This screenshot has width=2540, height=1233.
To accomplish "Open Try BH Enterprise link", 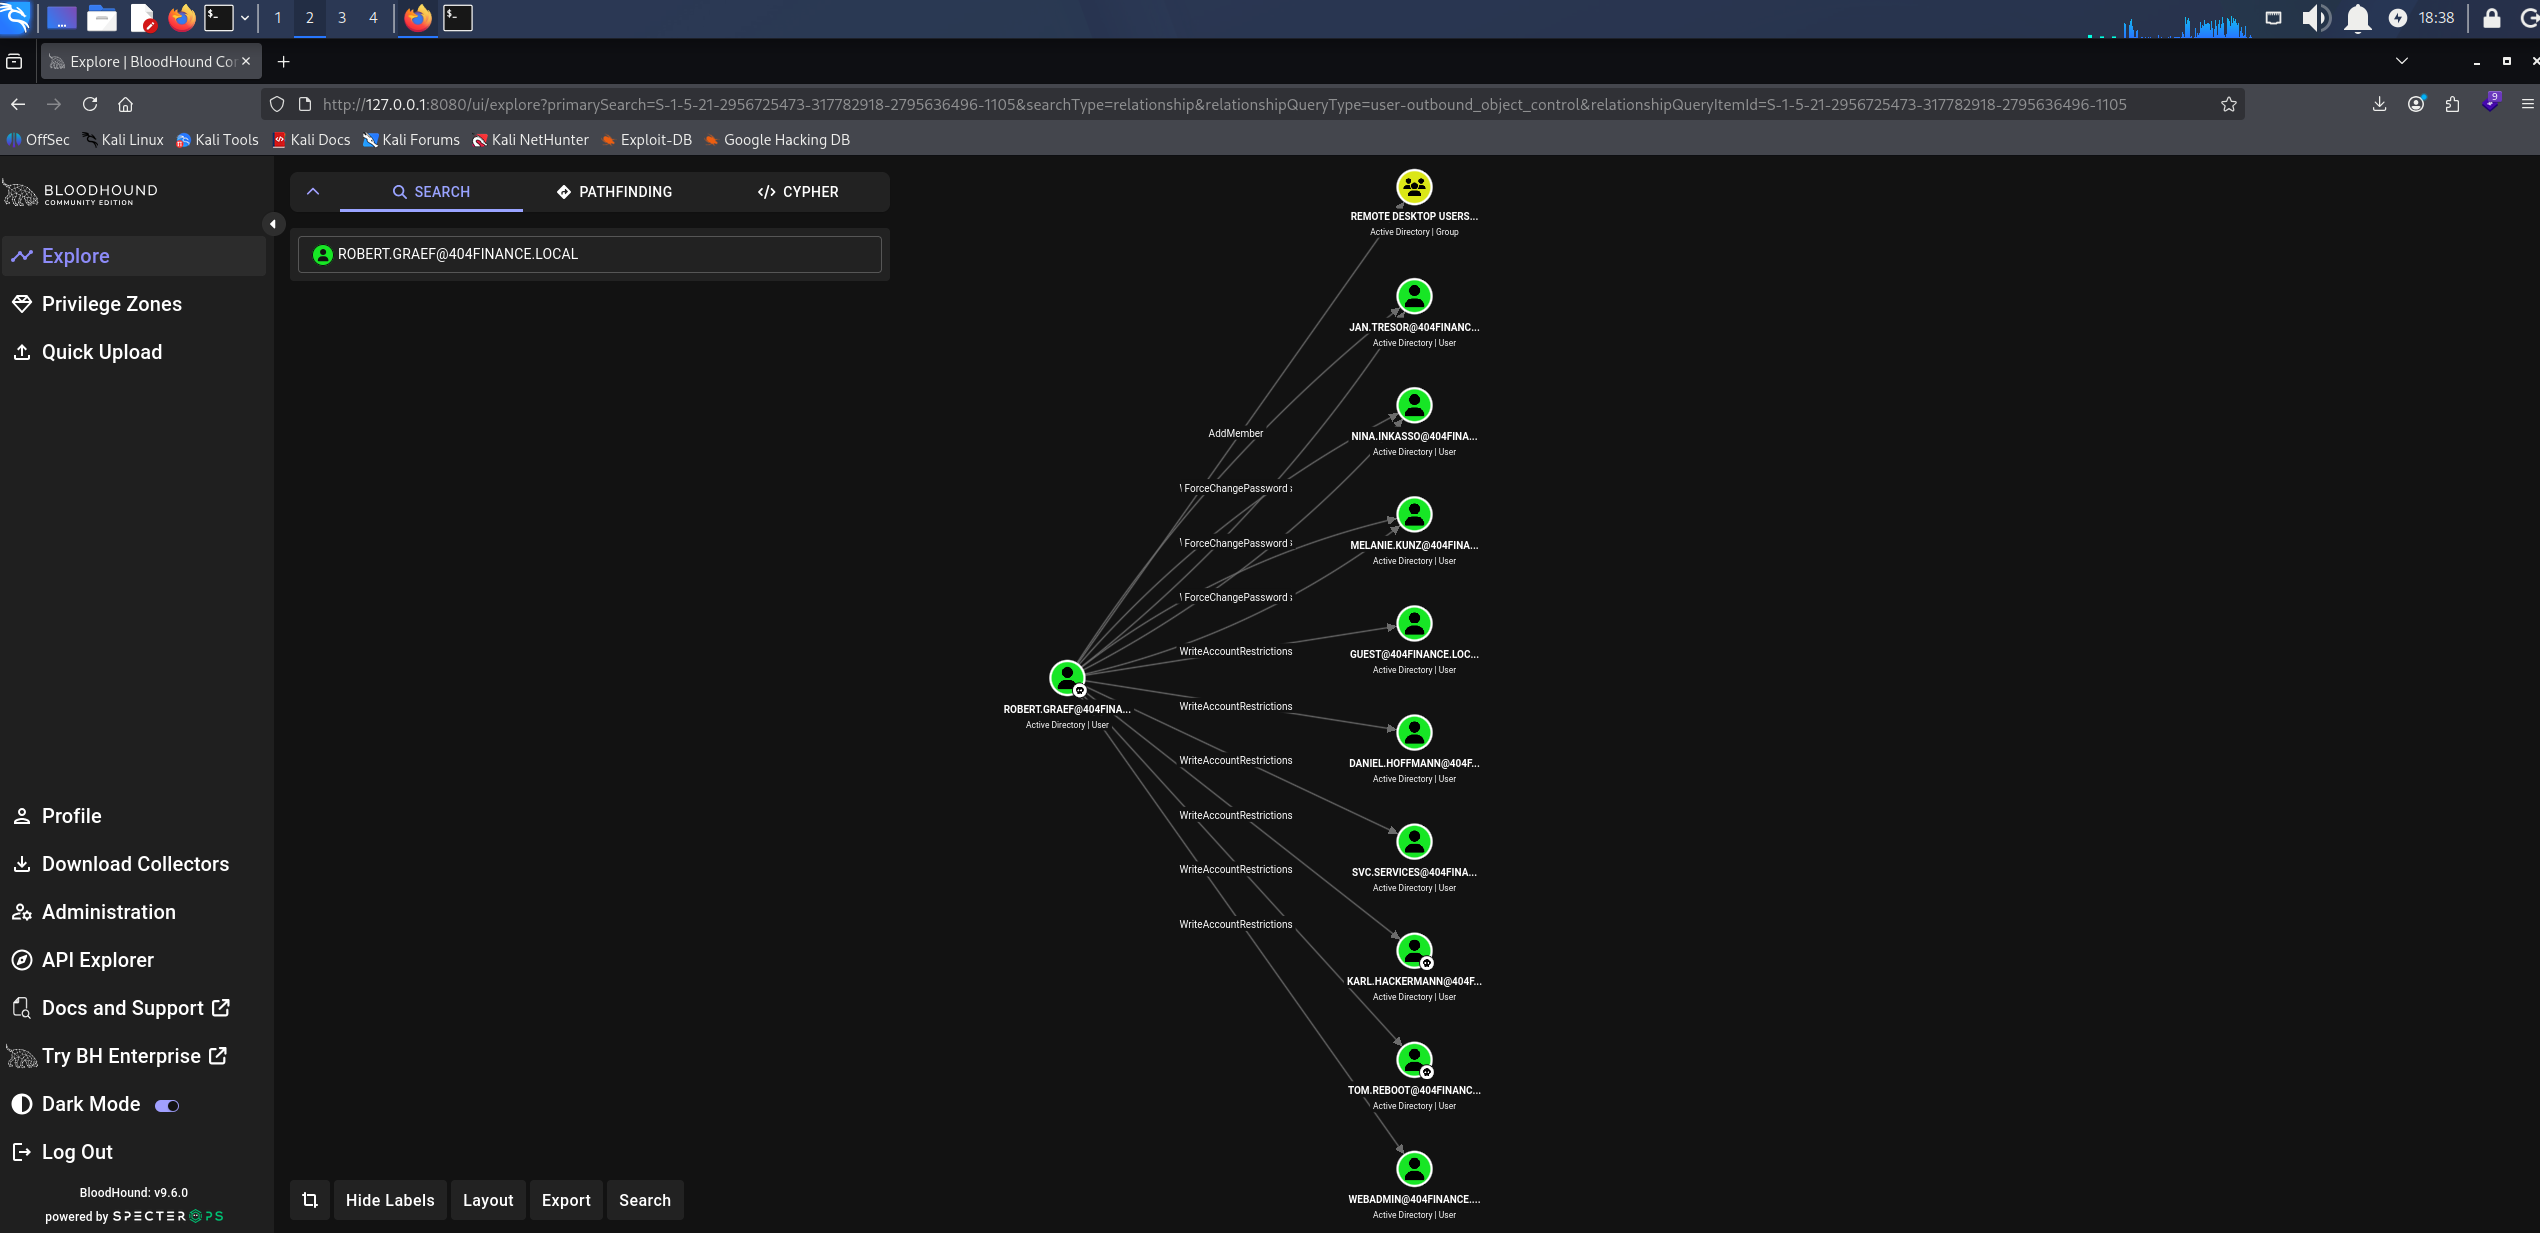I will (x=133, y=1056).
